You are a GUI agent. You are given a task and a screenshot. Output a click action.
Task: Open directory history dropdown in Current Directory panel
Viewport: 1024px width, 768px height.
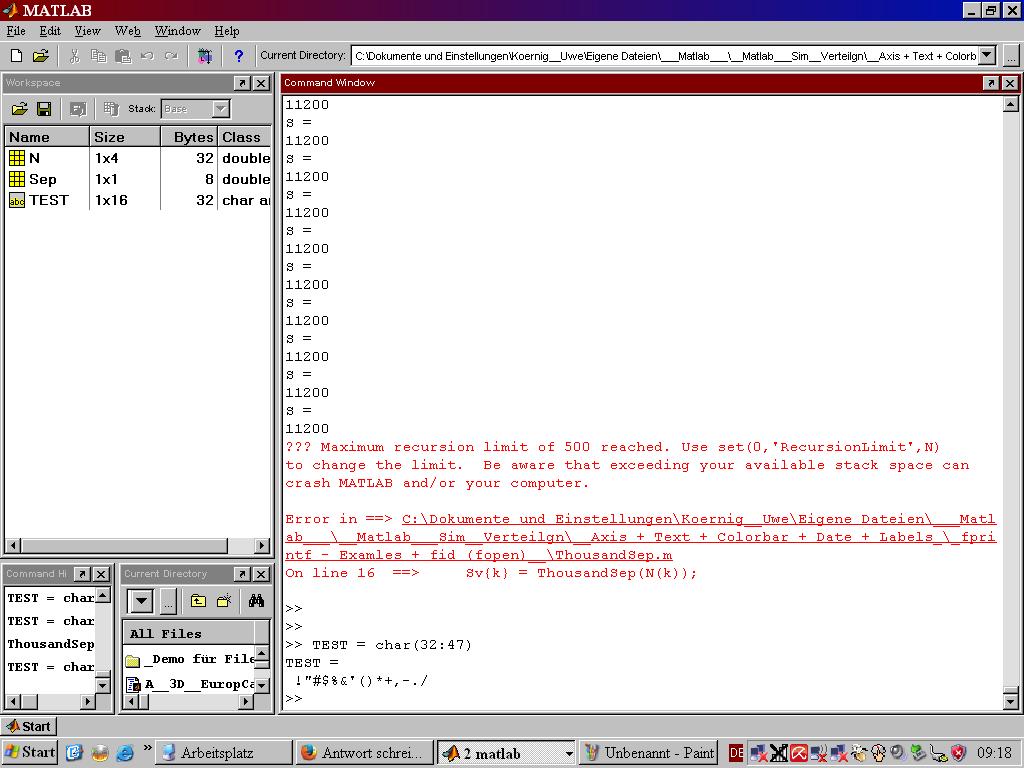click(x=141, y=601)
